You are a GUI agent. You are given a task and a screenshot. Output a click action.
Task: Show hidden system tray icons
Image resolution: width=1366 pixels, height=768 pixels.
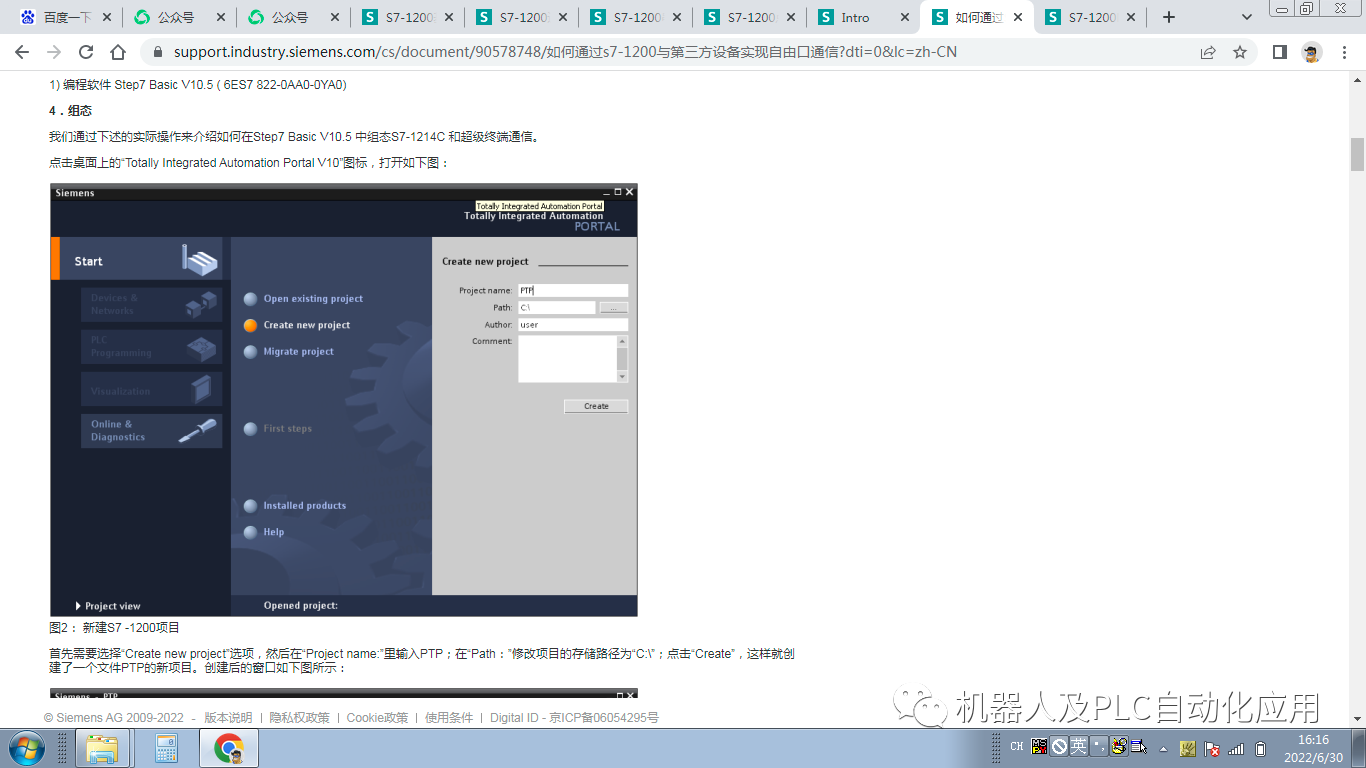(1164, 748)
